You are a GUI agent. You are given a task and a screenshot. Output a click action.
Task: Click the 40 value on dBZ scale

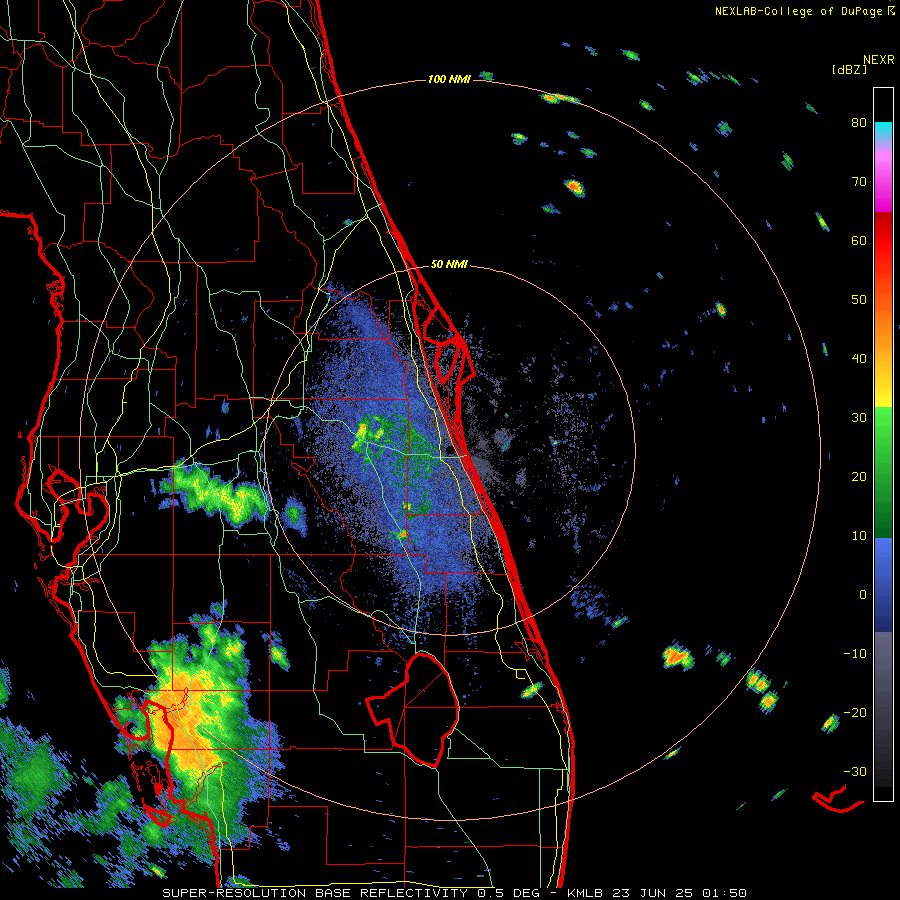[859, 359]
